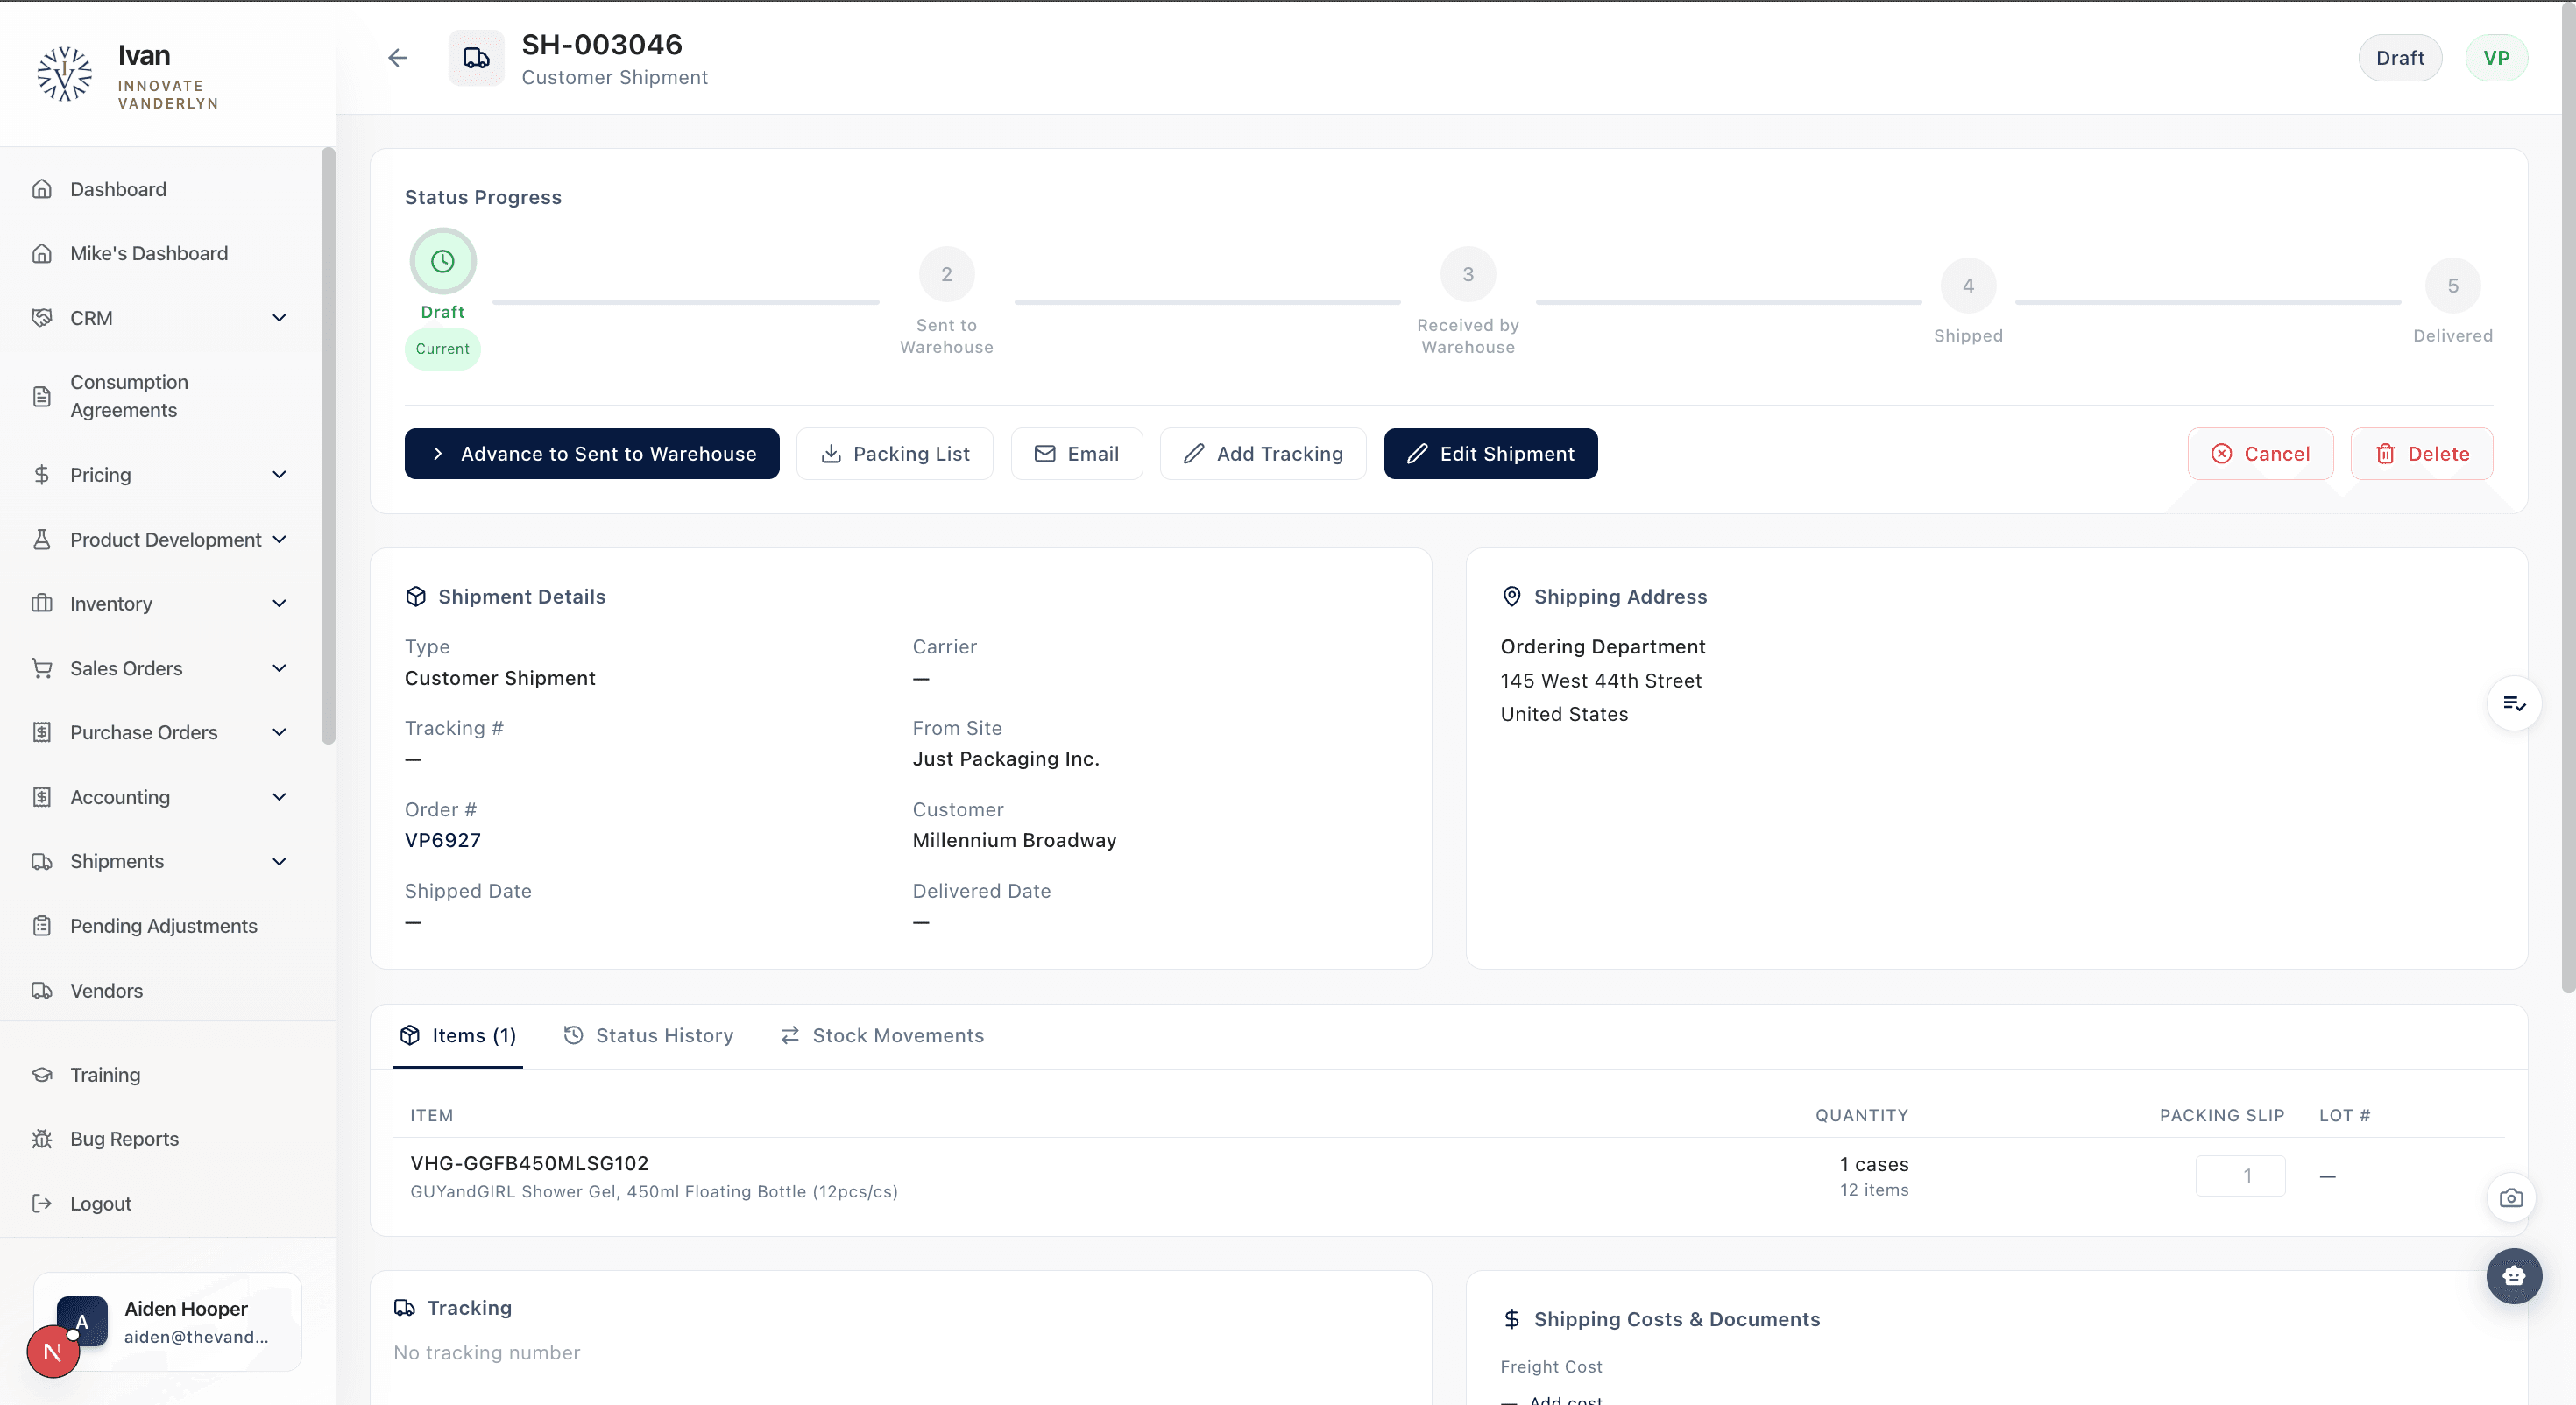Open the Dashboard home icon
The image size is (2576, 1405).
tap(42, 189)
